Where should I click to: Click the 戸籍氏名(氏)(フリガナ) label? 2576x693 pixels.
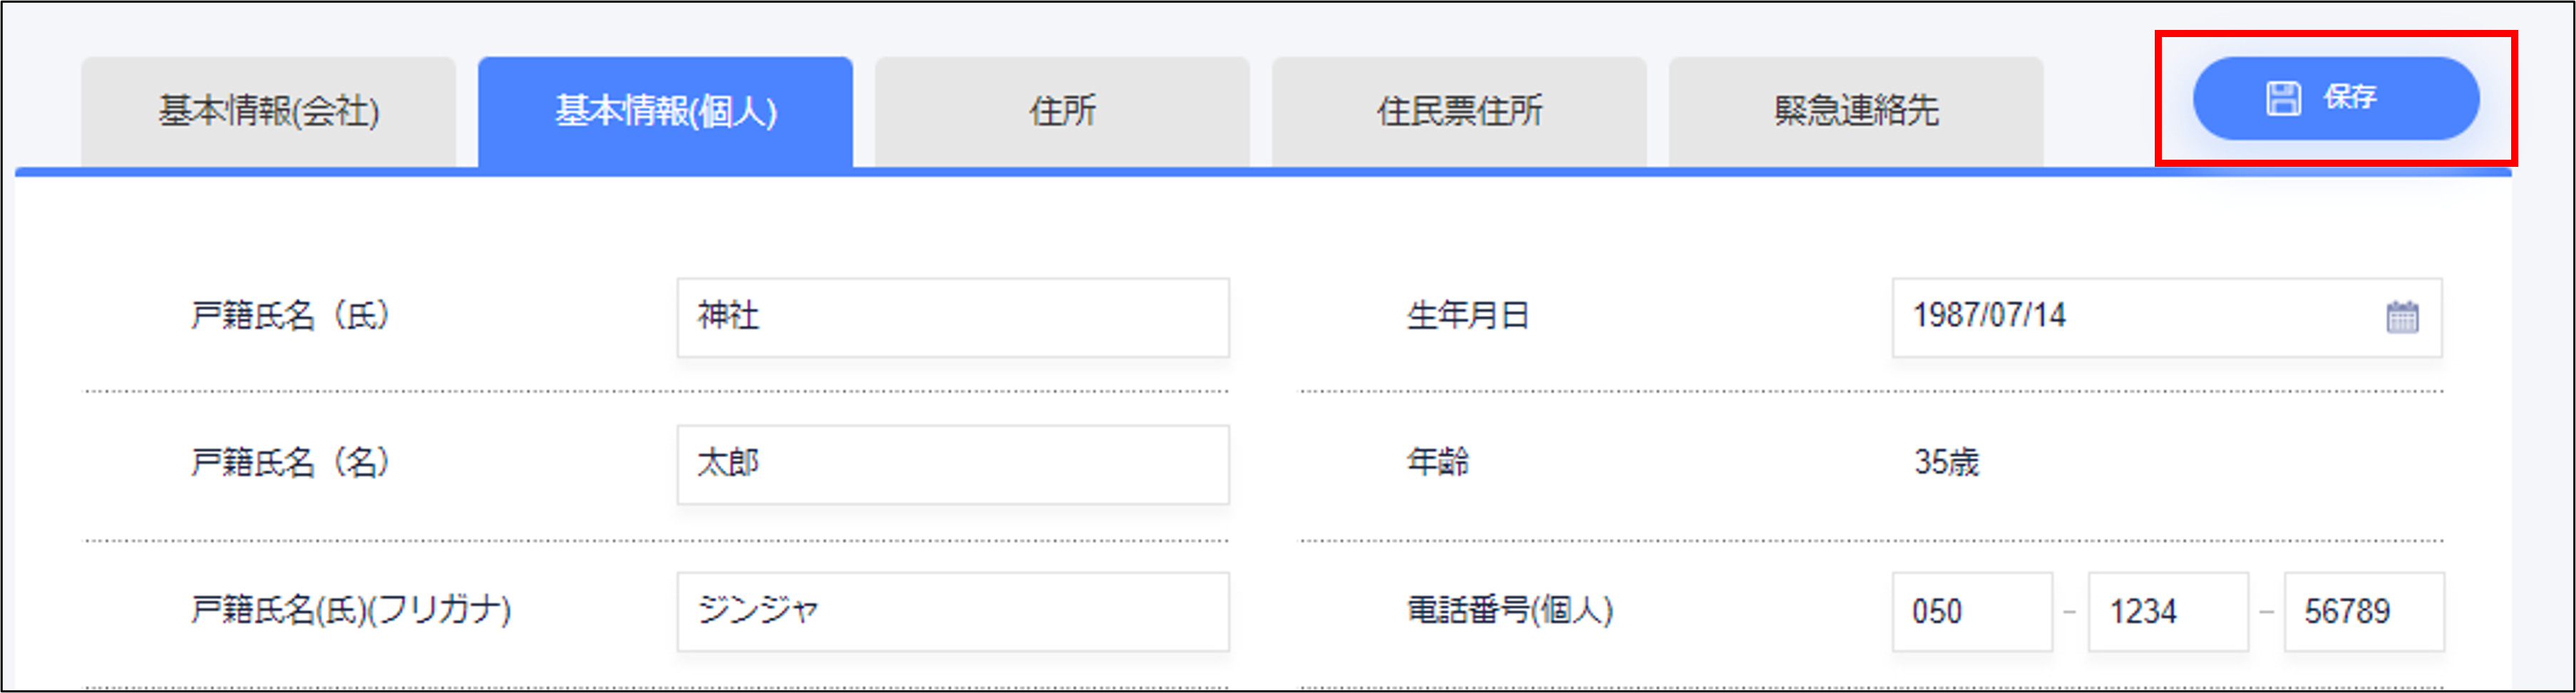351,610
